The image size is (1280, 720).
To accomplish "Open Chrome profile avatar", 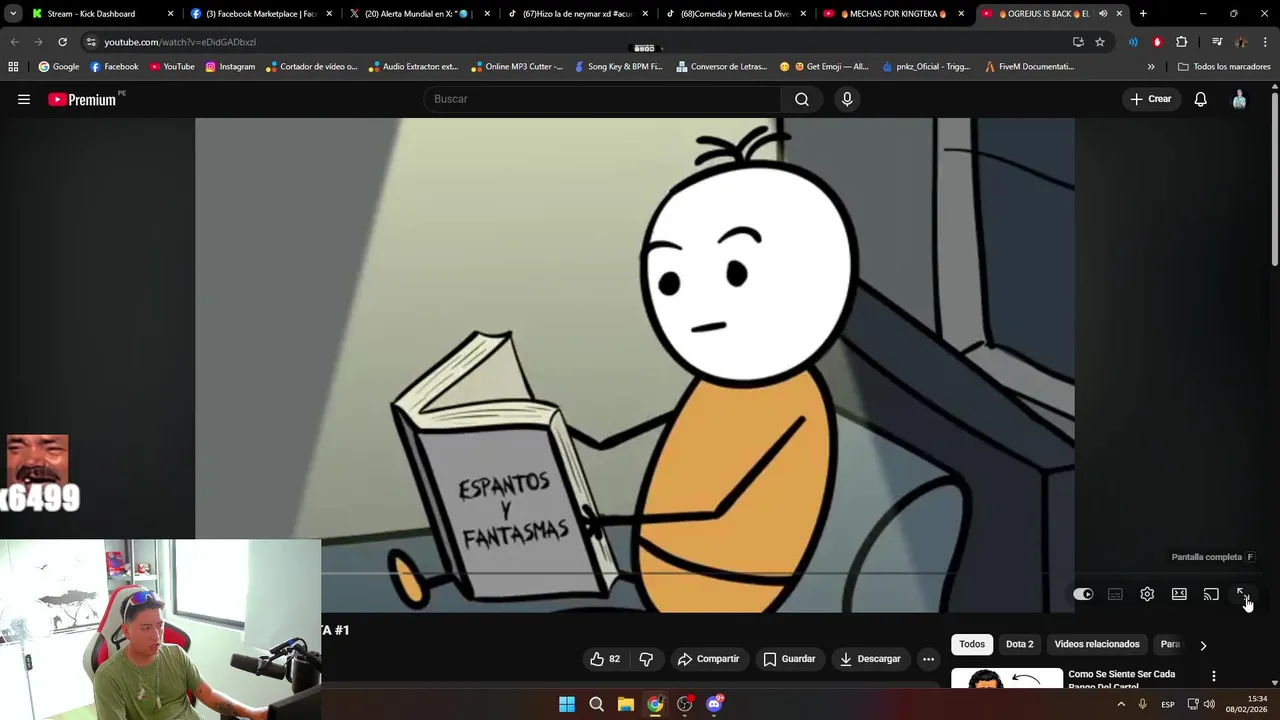I will (x=1241, y=42).
